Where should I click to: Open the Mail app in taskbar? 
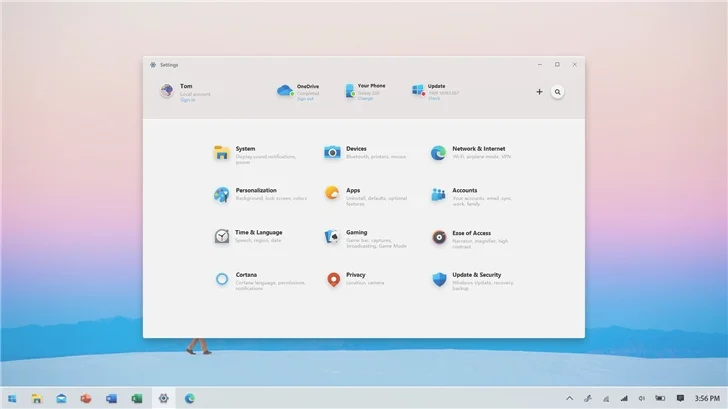61,398
